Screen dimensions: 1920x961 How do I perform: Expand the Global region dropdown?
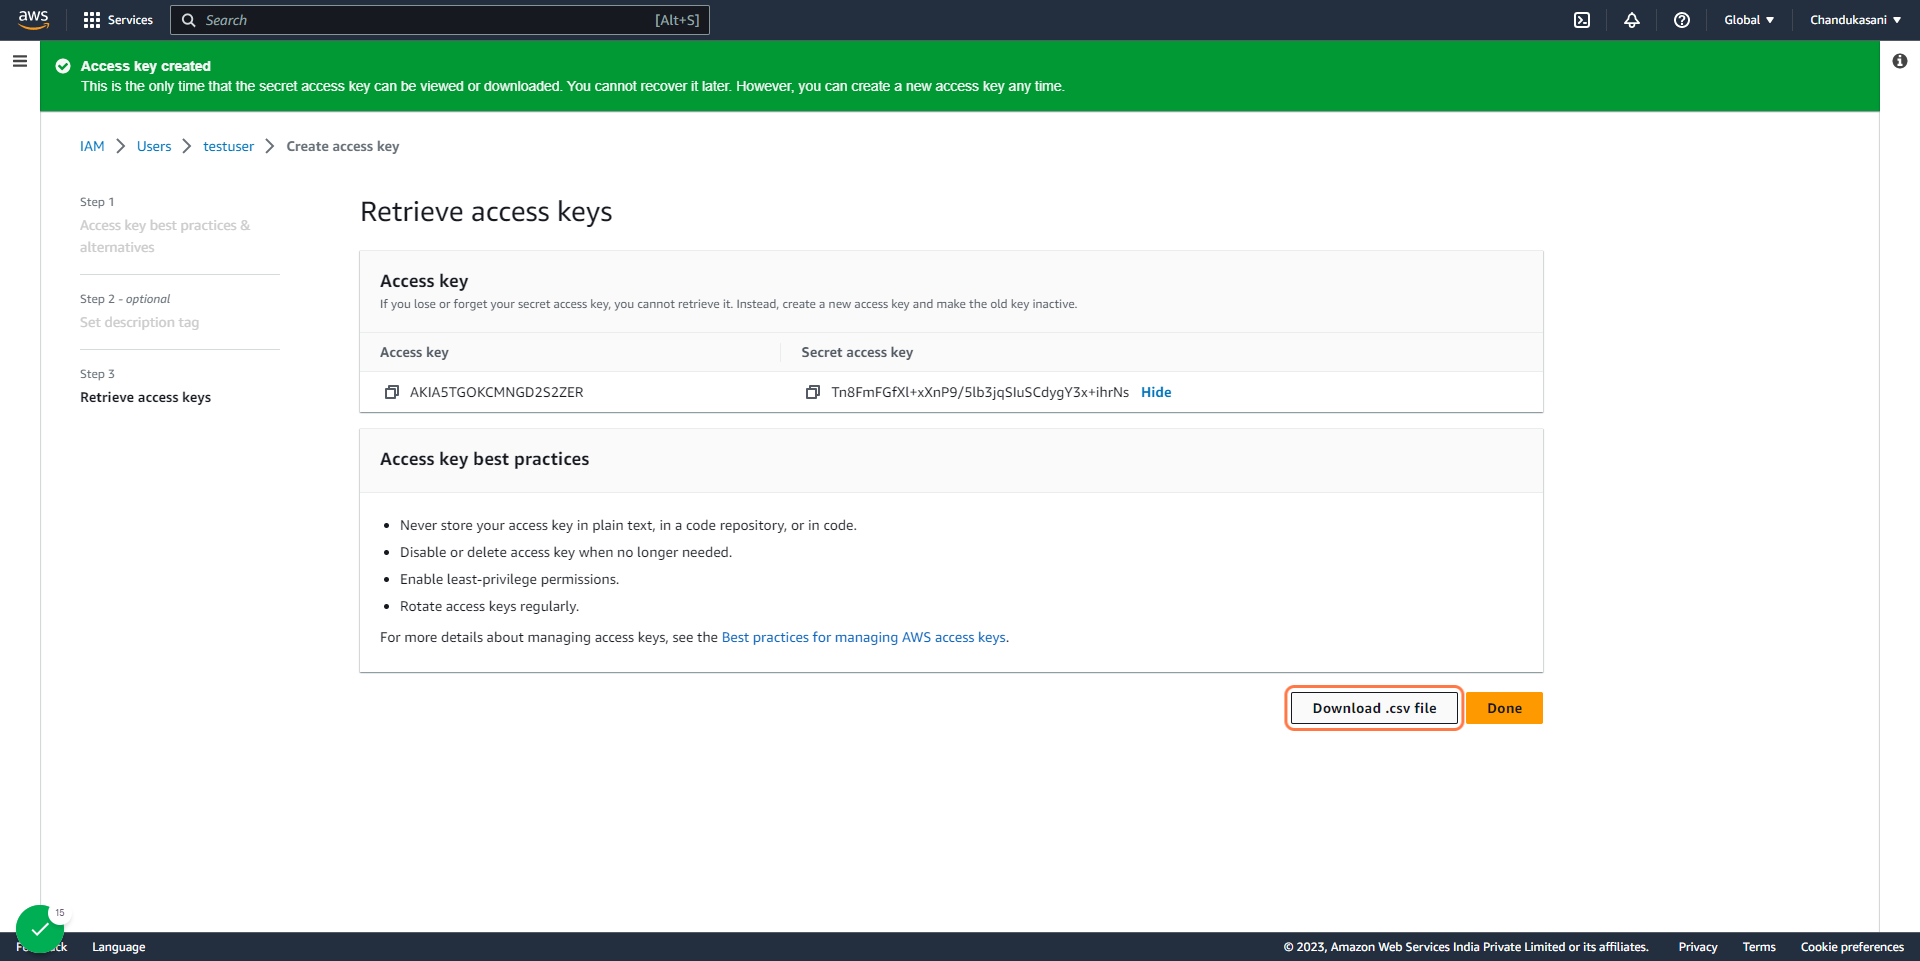pos(1749,20)
